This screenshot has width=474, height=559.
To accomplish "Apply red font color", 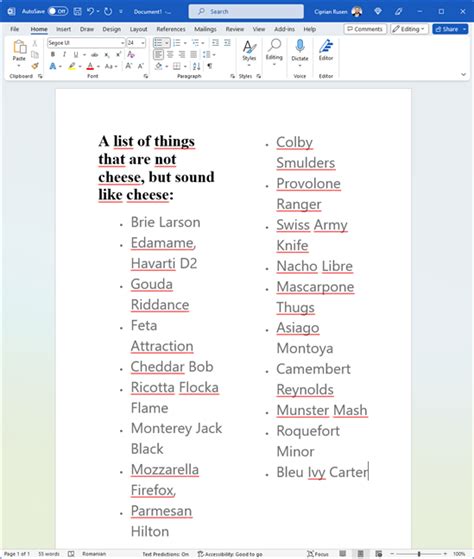I will [x=90, y=66].
